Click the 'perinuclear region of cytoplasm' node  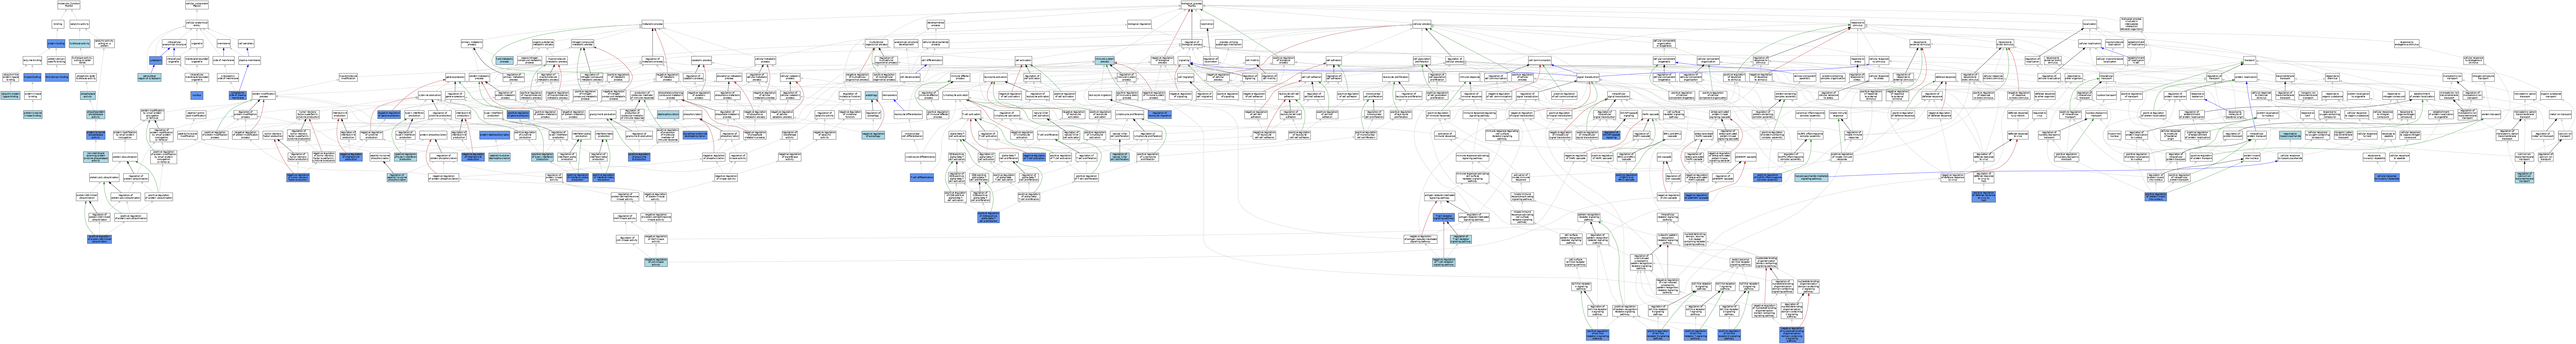click(150, 77)
